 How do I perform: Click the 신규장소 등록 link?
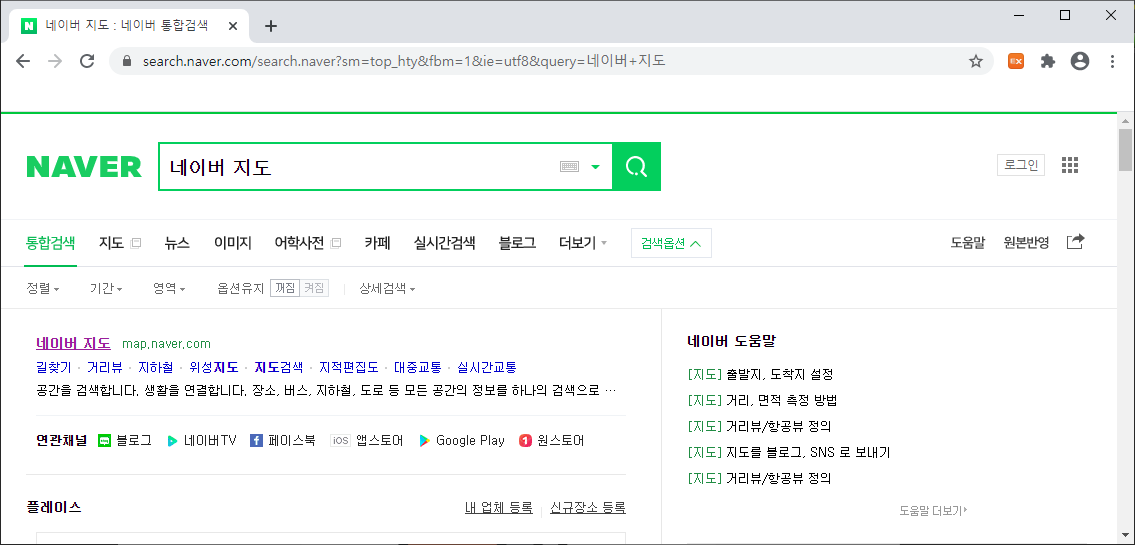pyautogui.click(x=588, y=507)
